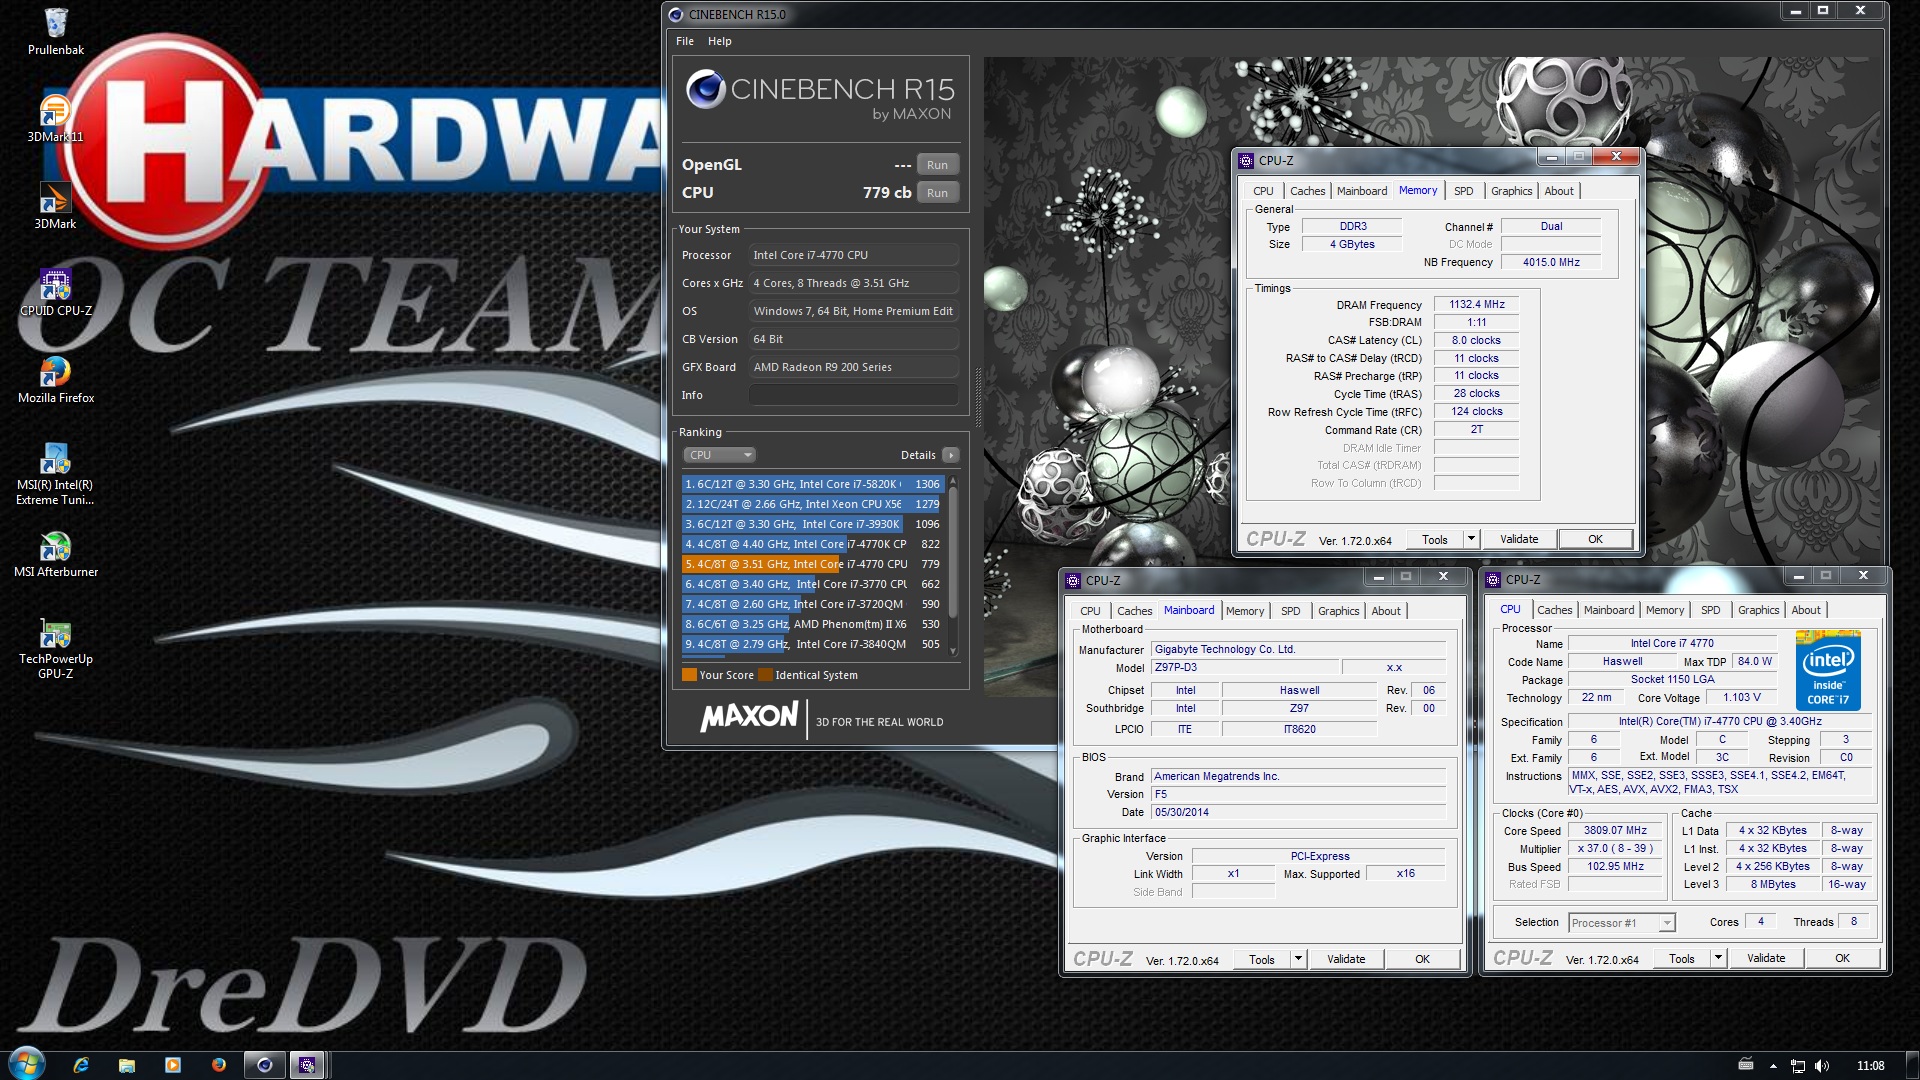Open the 3DMark desktop shortcut
The height and width of the screenshot is (1080, 1920).
pos(55,205)
